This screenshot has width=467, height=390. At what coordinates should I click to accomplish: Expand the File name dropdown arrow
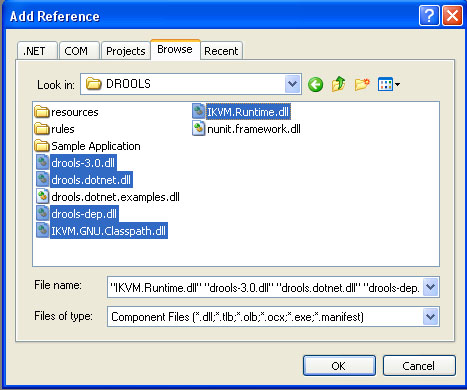coord(431,287)
